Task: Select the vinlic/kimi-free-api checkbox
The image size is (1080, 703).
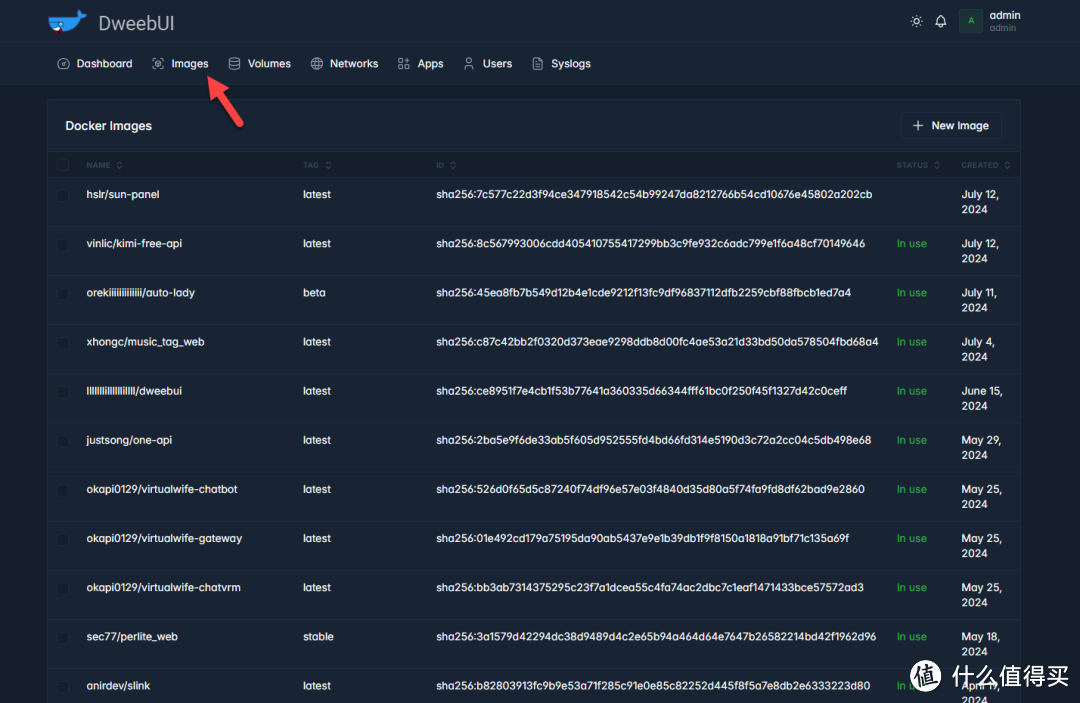Action: (63, 244)
